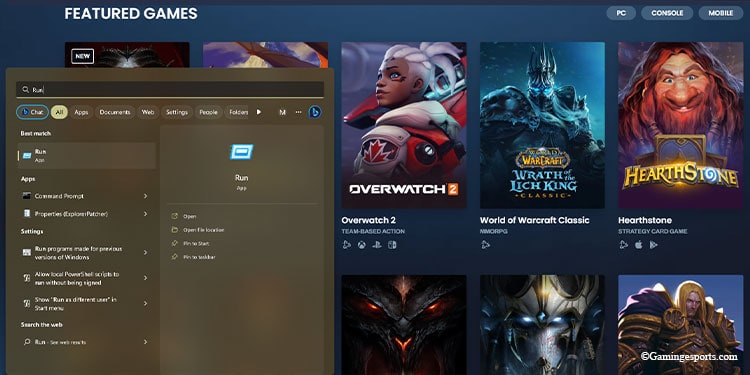Screen dimensions: 750x375
Task: Click the Xbox platform icon under Overwatch 2
Action: click(x=361, y=245)
